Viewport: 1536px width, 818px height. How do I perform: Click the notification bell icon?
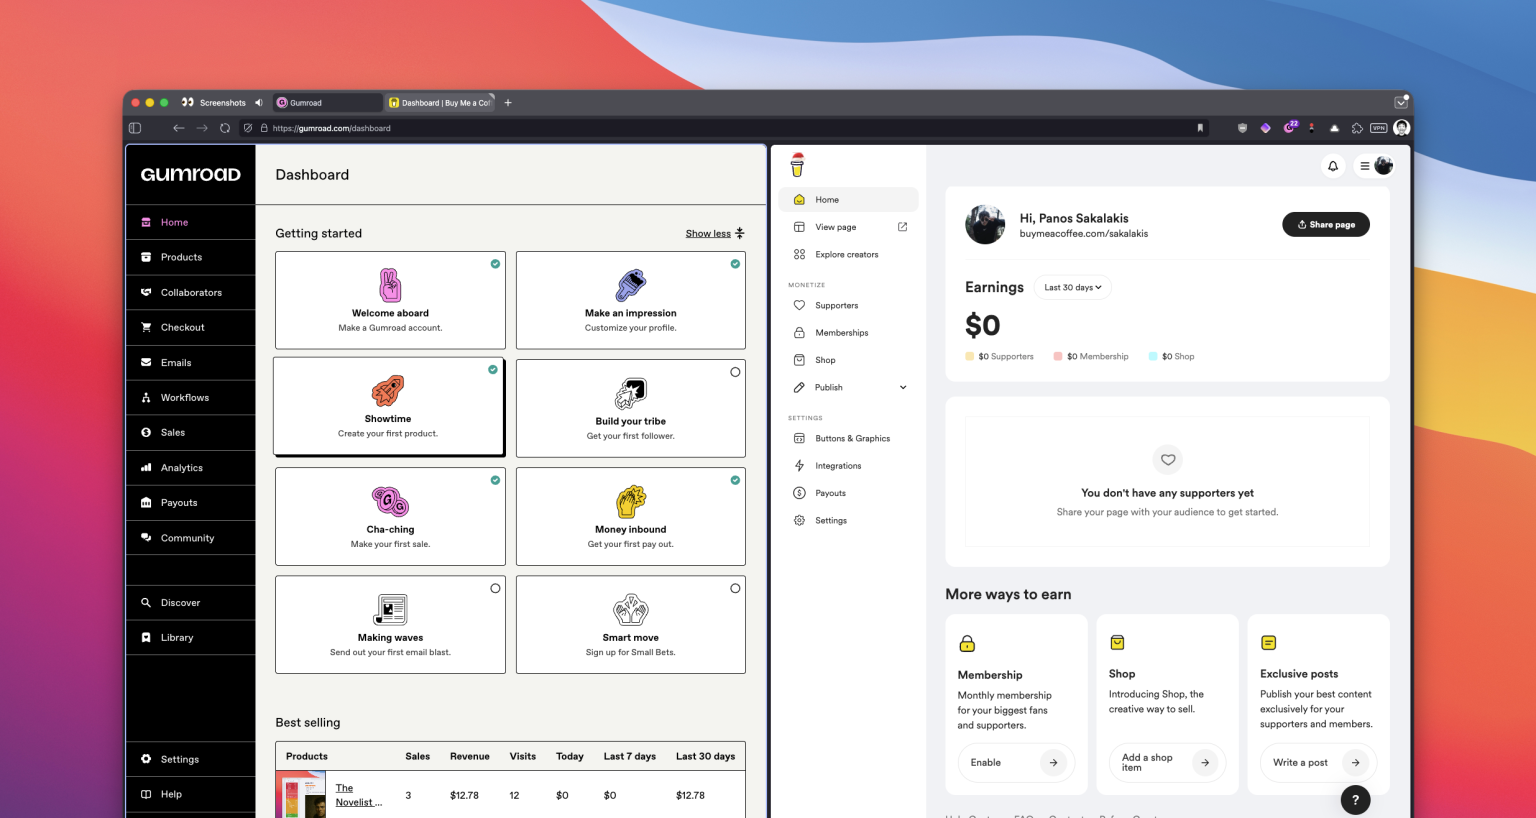[x=1332, y=166]
